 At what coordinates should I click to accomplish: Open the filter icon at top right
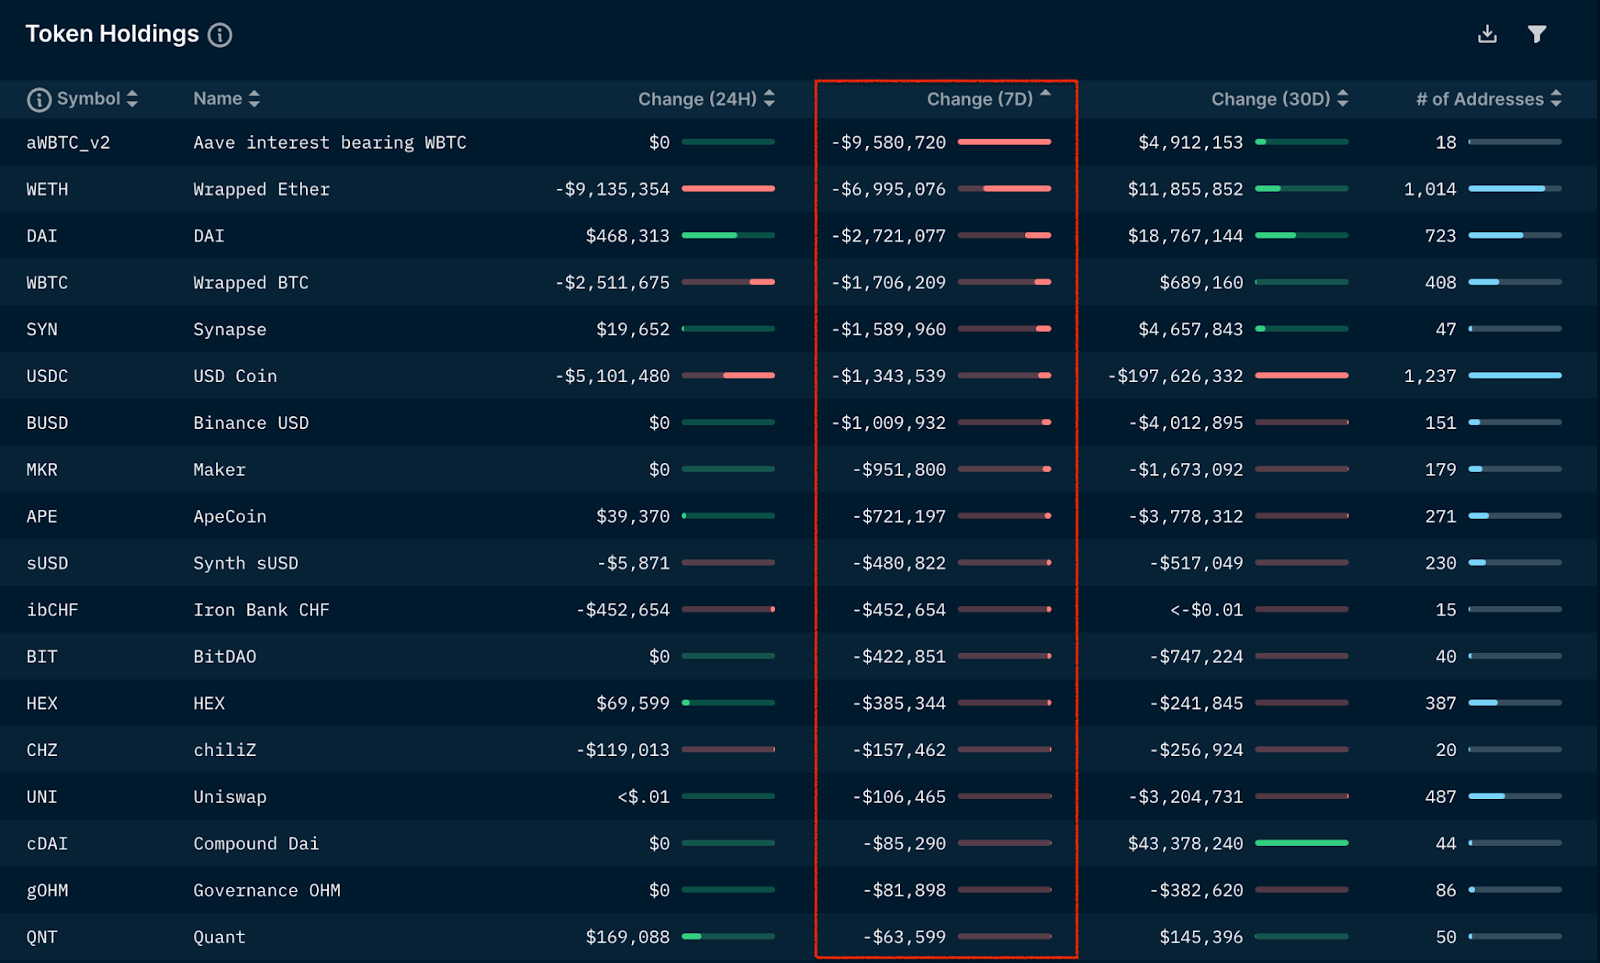1537,34
